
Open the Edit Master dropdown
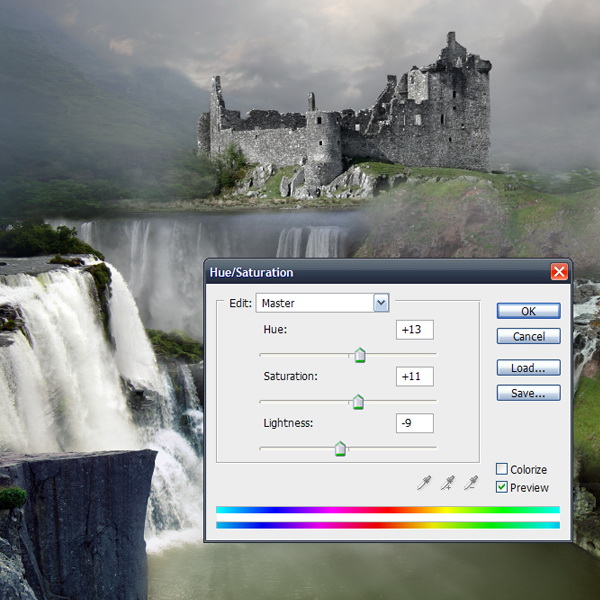click(380, 302)
